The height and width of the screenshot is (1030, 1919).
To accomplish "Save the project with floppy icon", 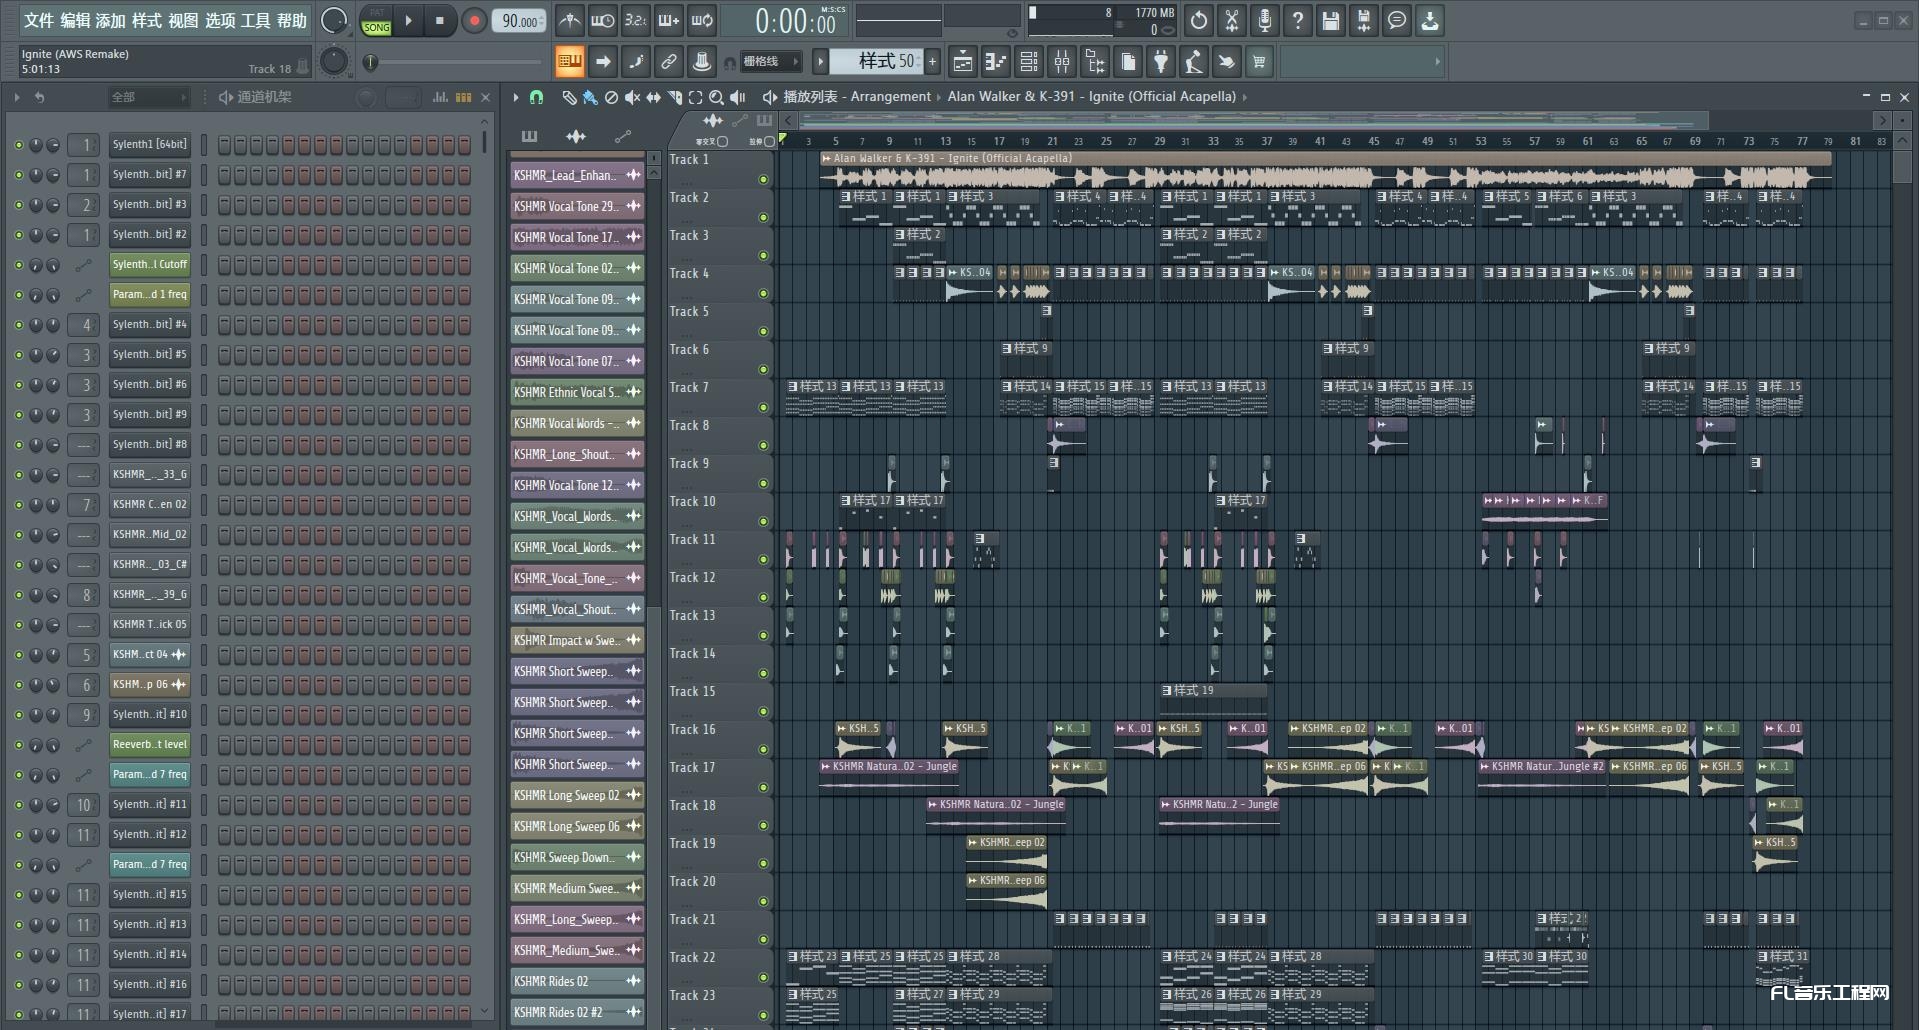I will [1331, 20].
